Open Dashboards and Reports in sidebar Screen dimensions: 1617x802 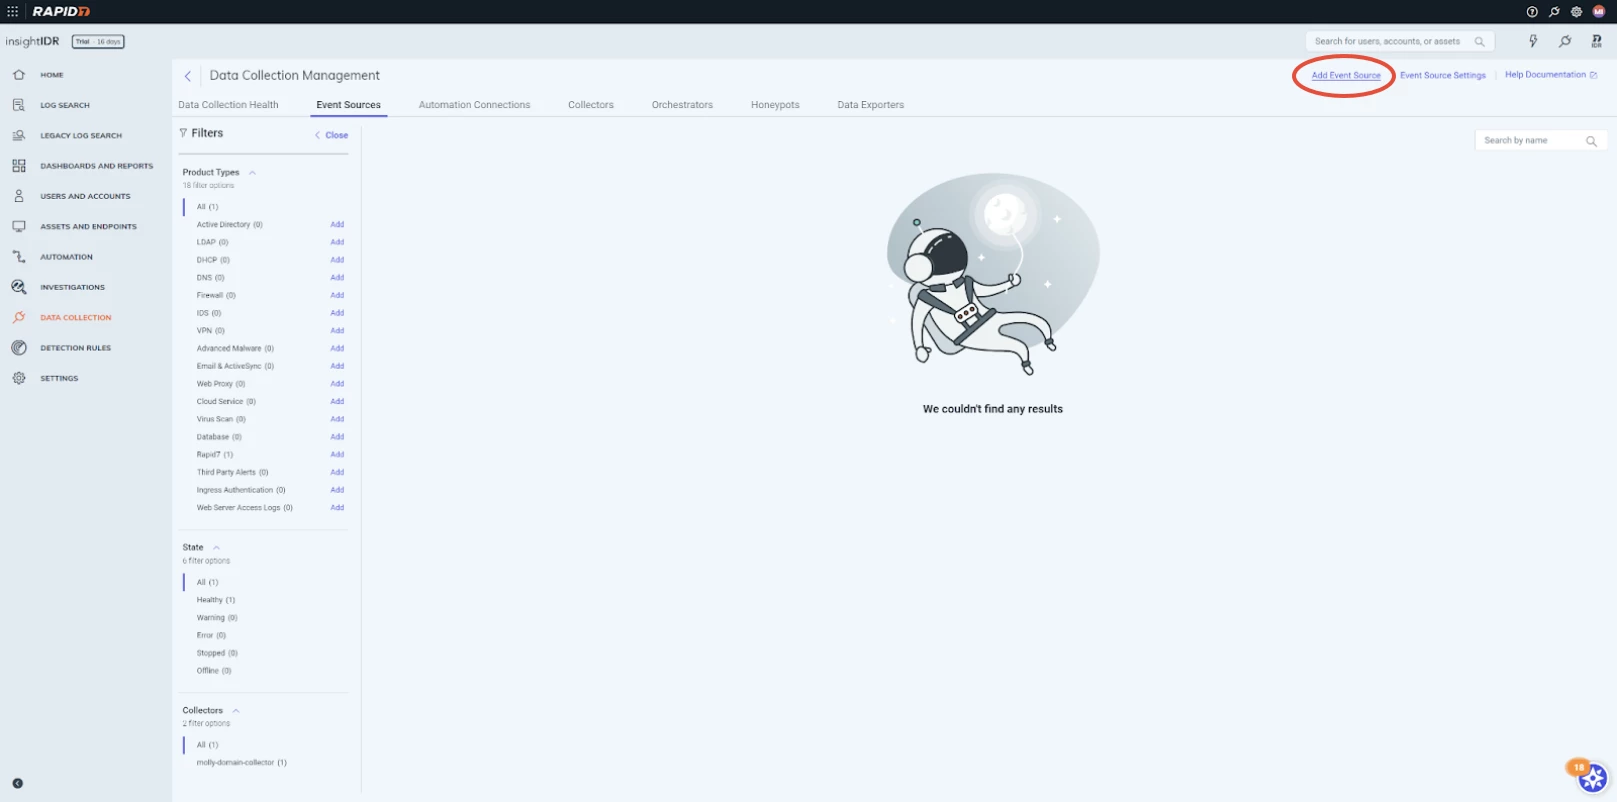point(97,166)
